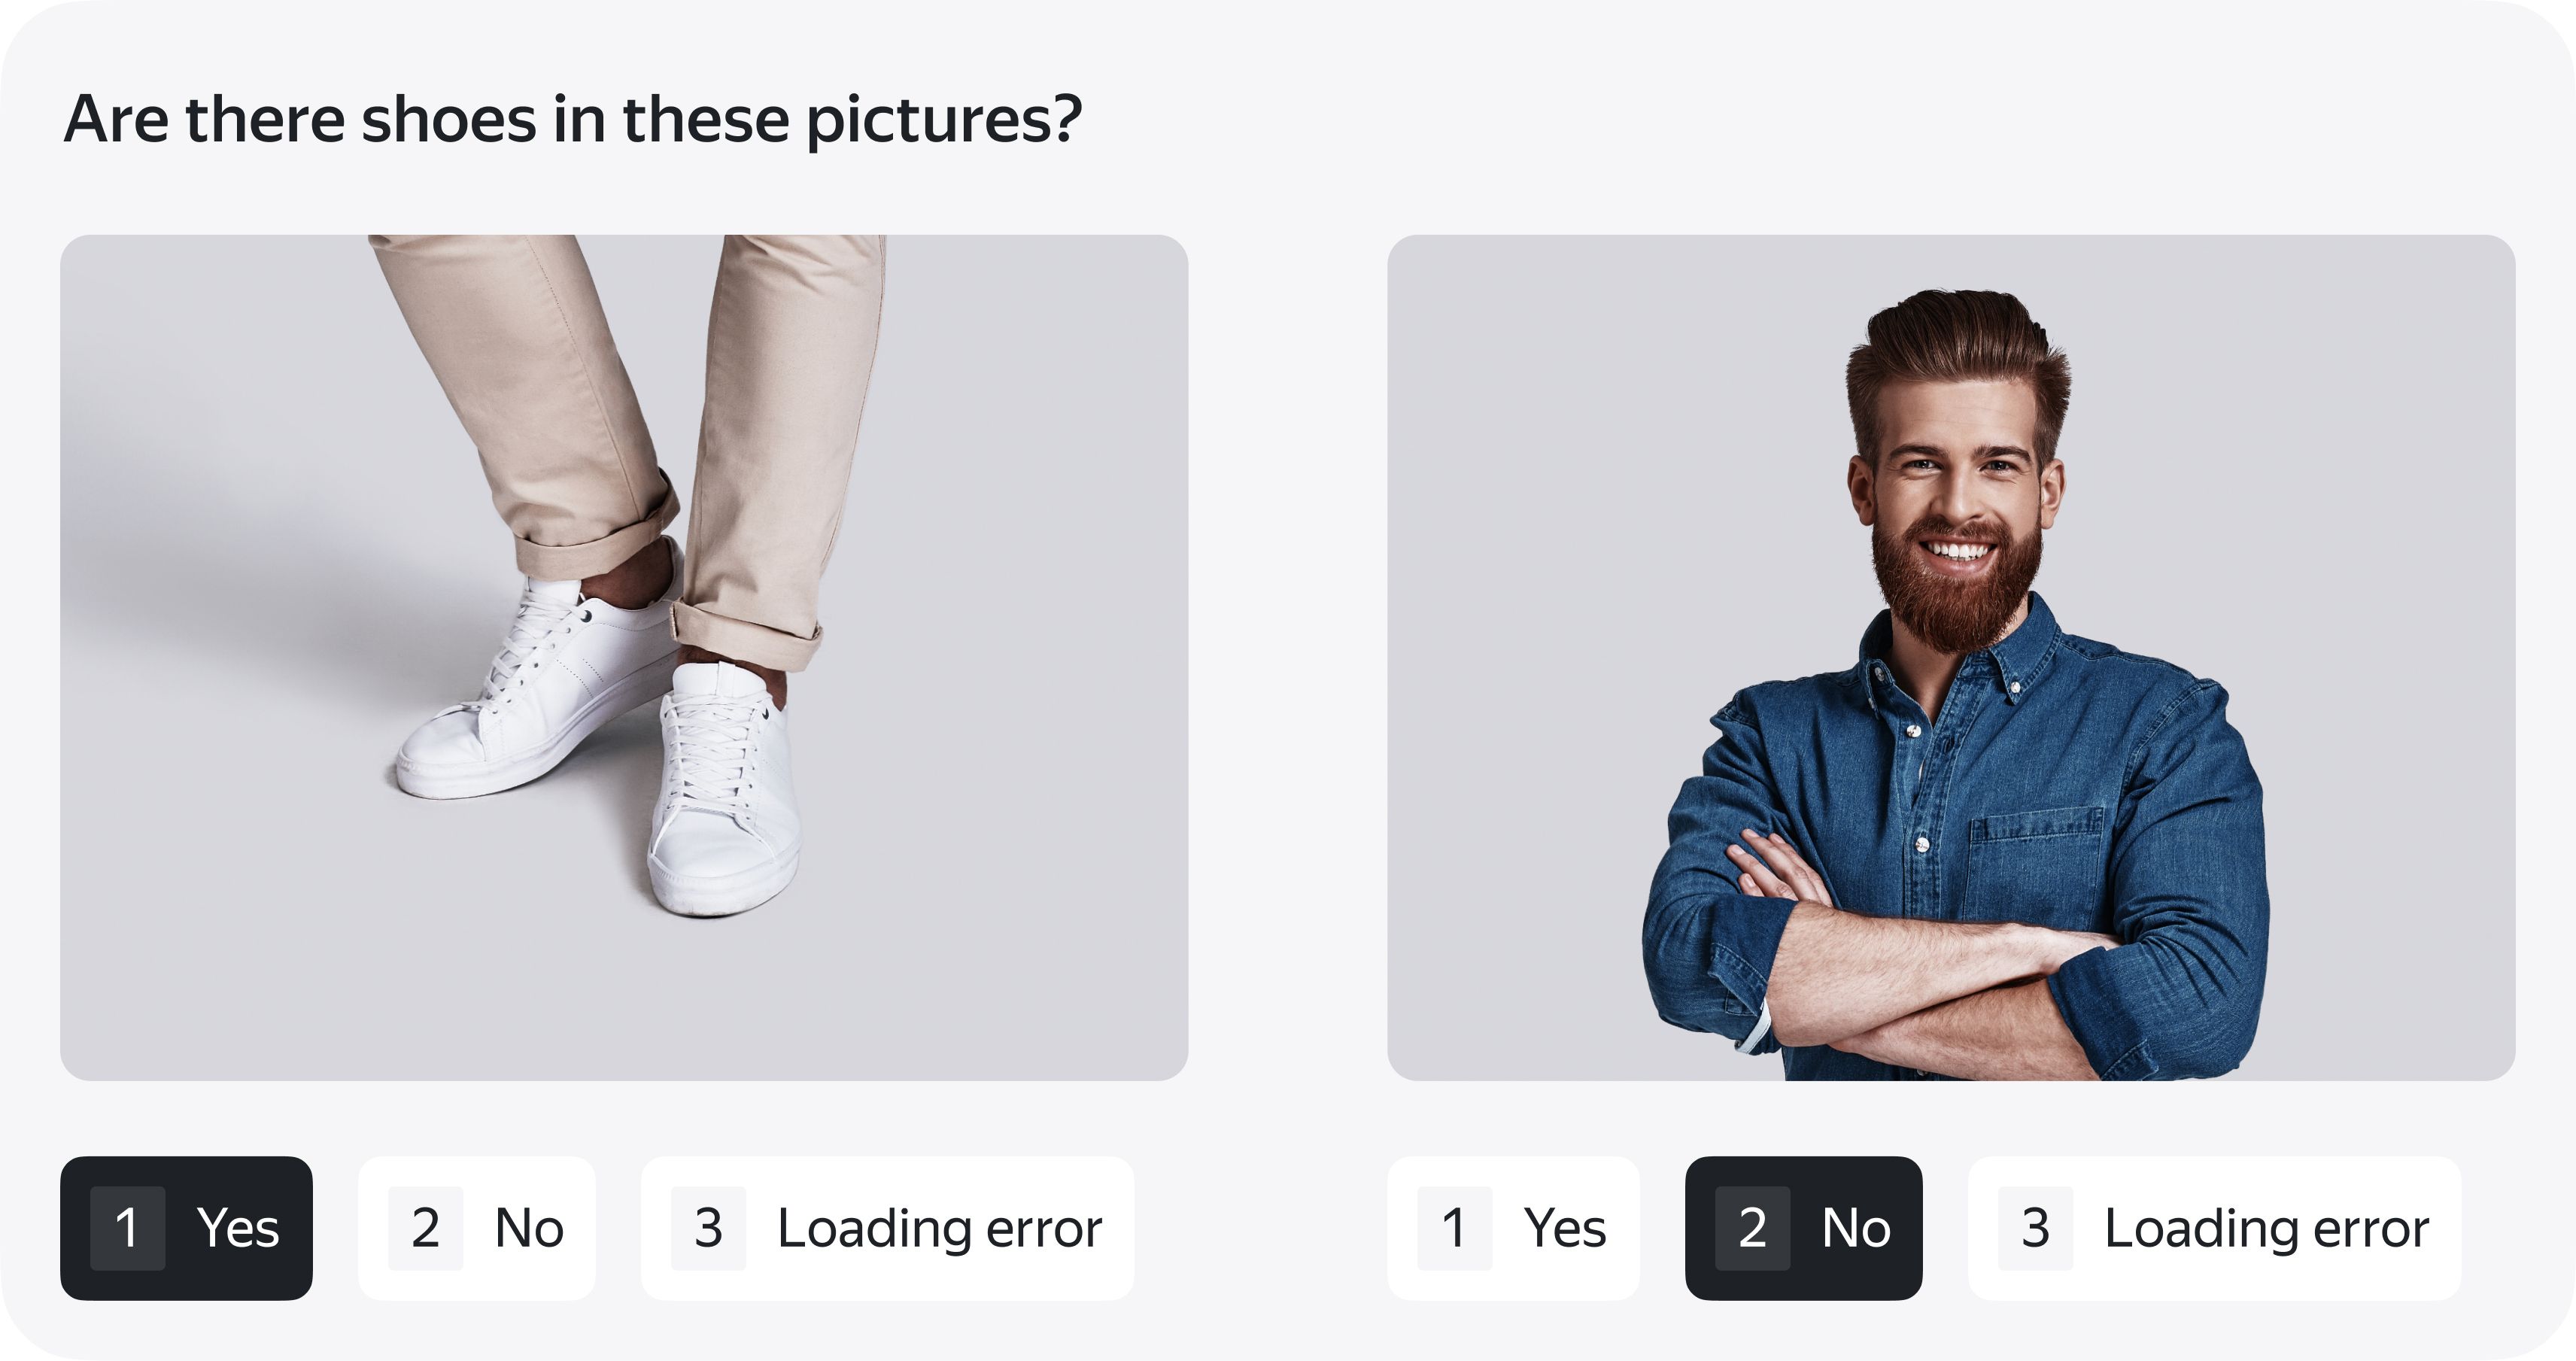Open the left picture showing legs and sneakers
Screen dimensions: 2576x1361
pyautogui.click(x=624, y=657)
